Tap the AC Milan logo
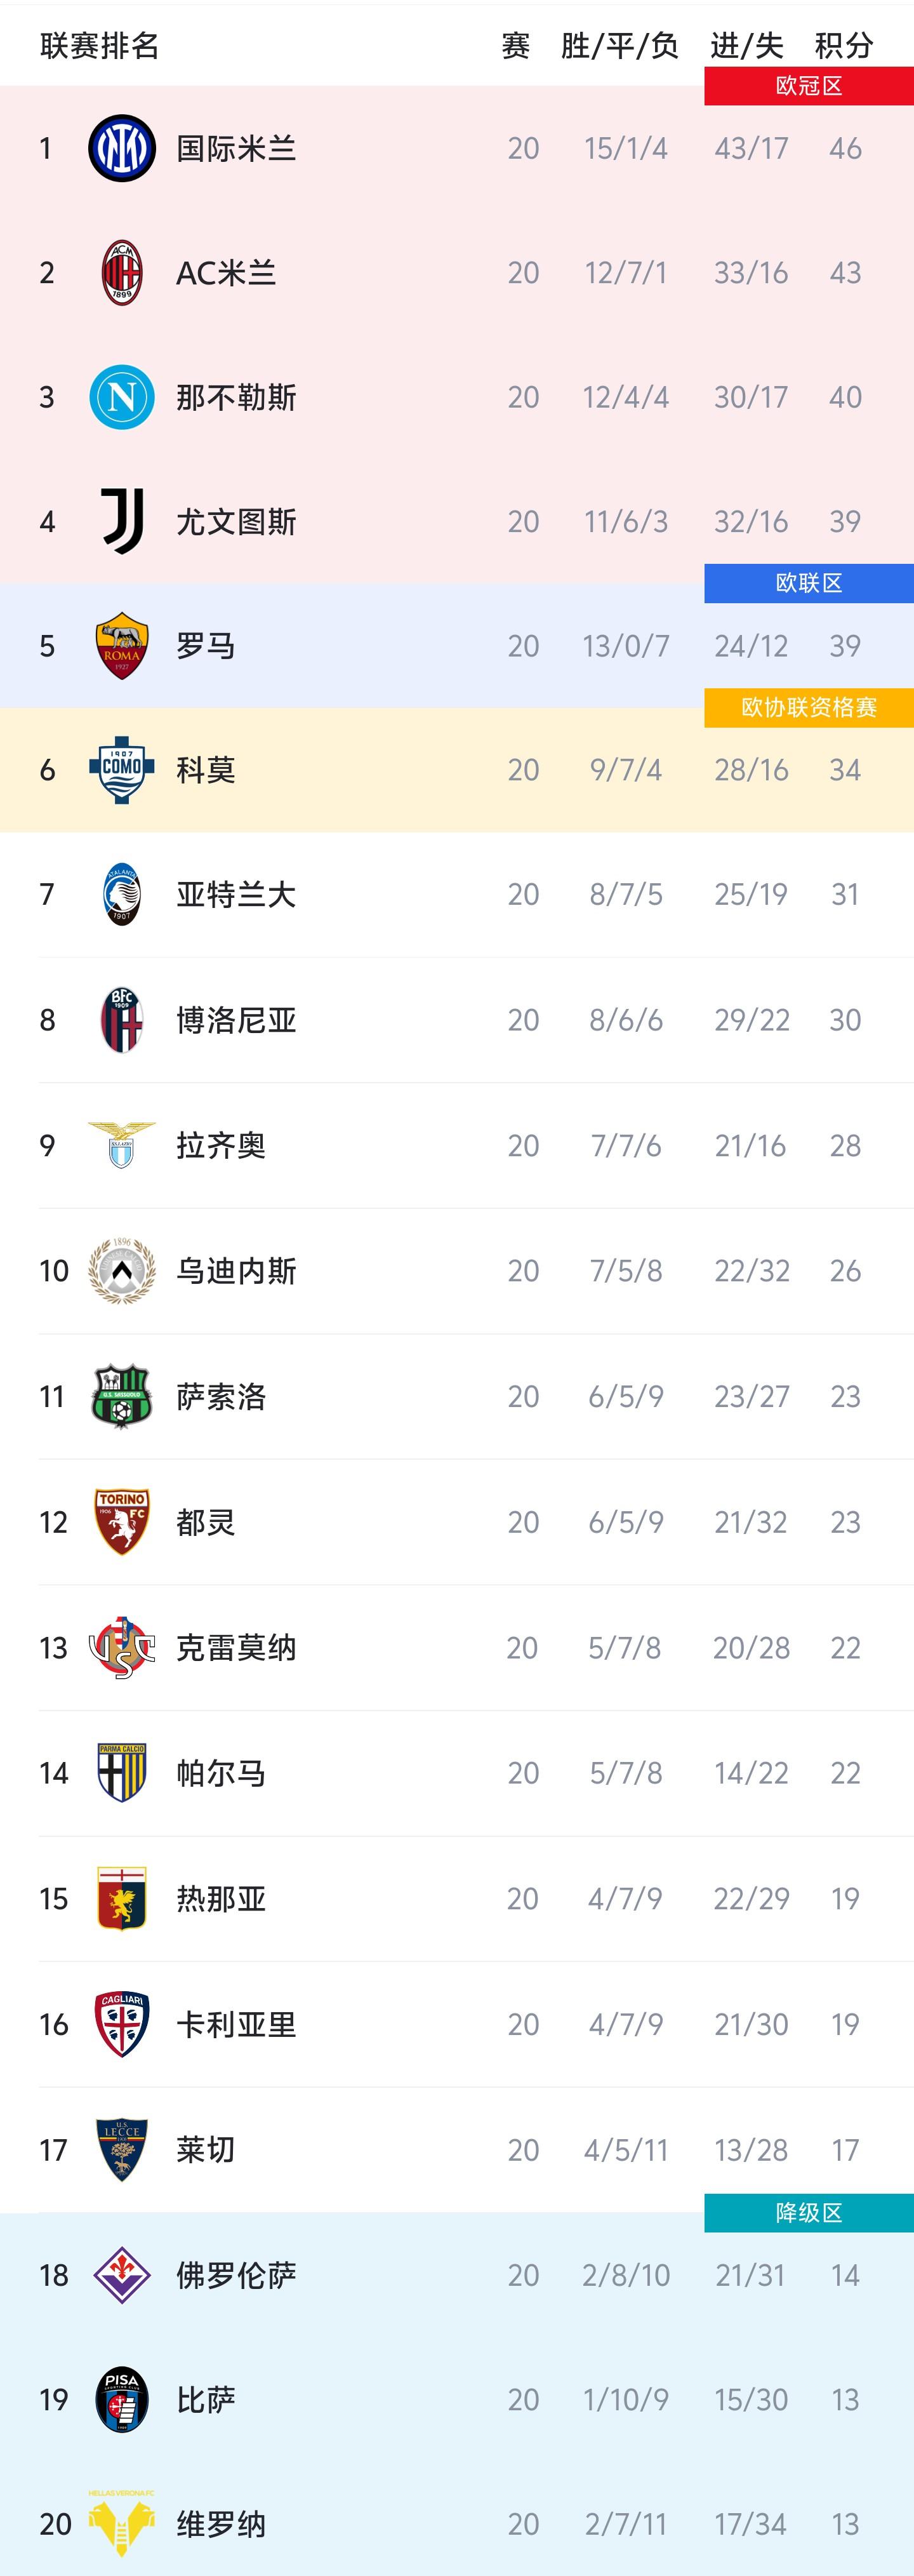914x2576 pixels. pyautogui.click(x=122, y=273)
